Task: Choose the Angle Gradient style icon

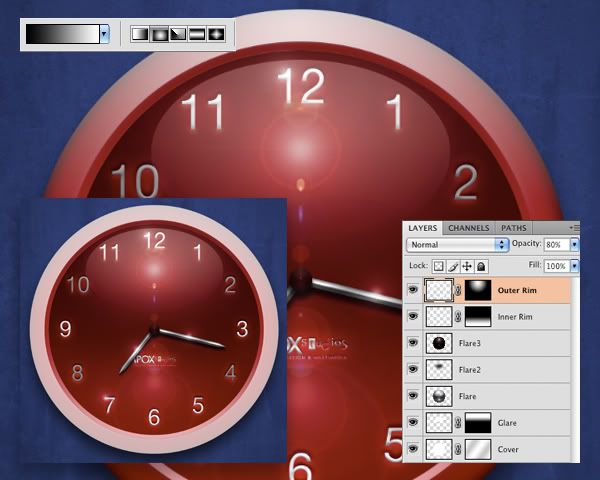Action: pos(178,34)
